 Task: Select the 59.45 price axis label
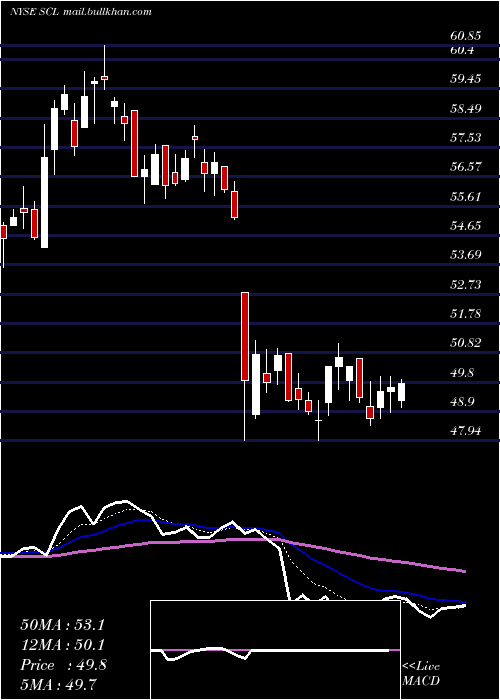(466, 79)
